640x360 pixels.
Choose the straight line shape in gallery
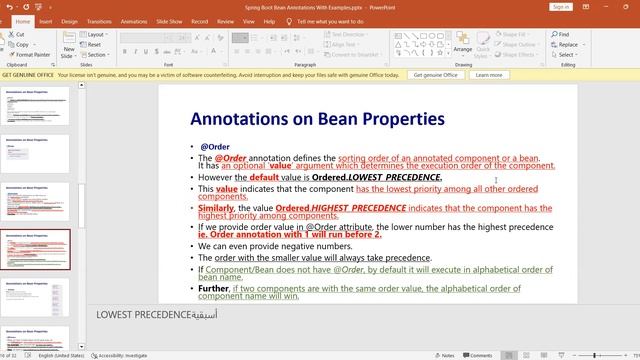click(x=407, y=36)
